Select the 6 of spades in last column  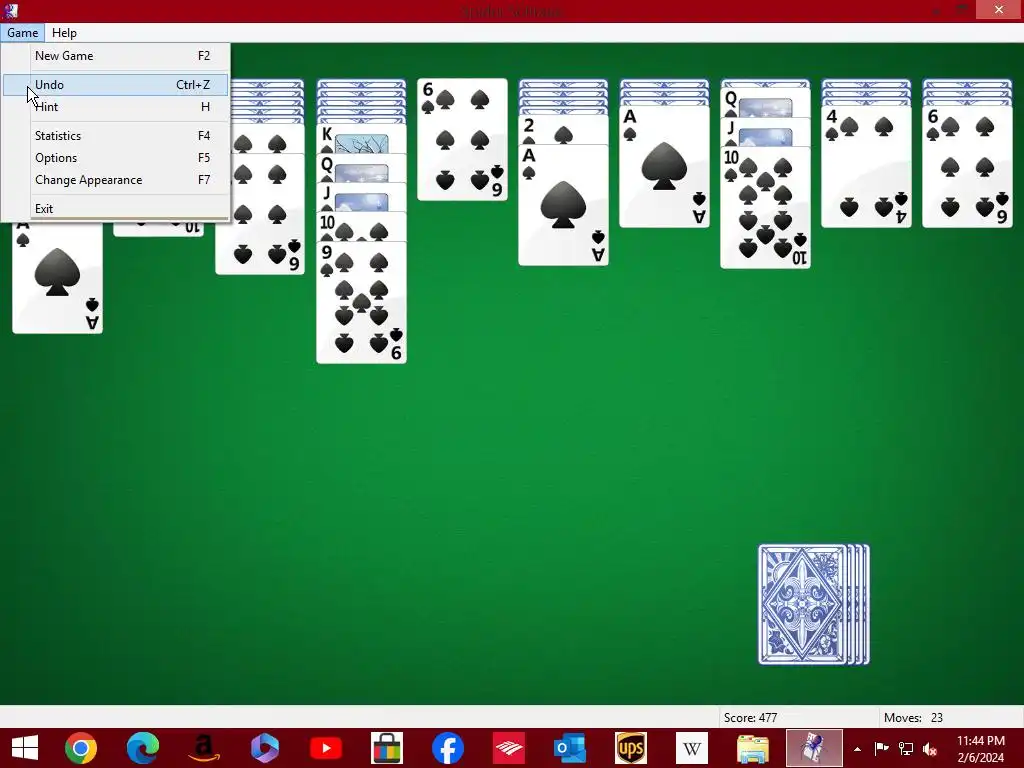[967, 167]
